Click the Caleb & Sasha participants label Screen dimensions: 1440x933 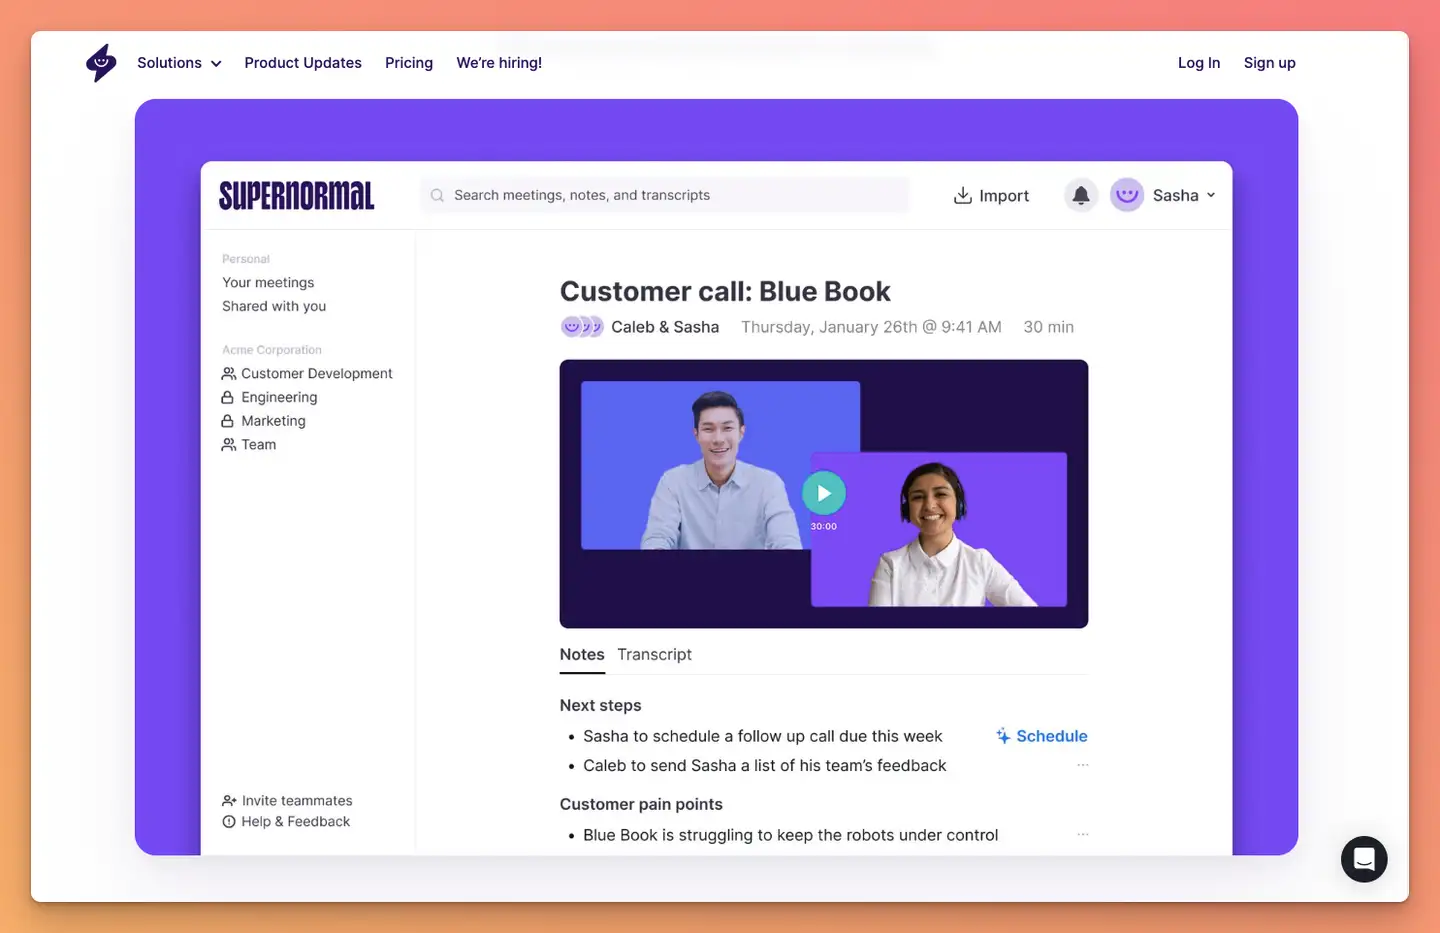(x=665, y=327)
